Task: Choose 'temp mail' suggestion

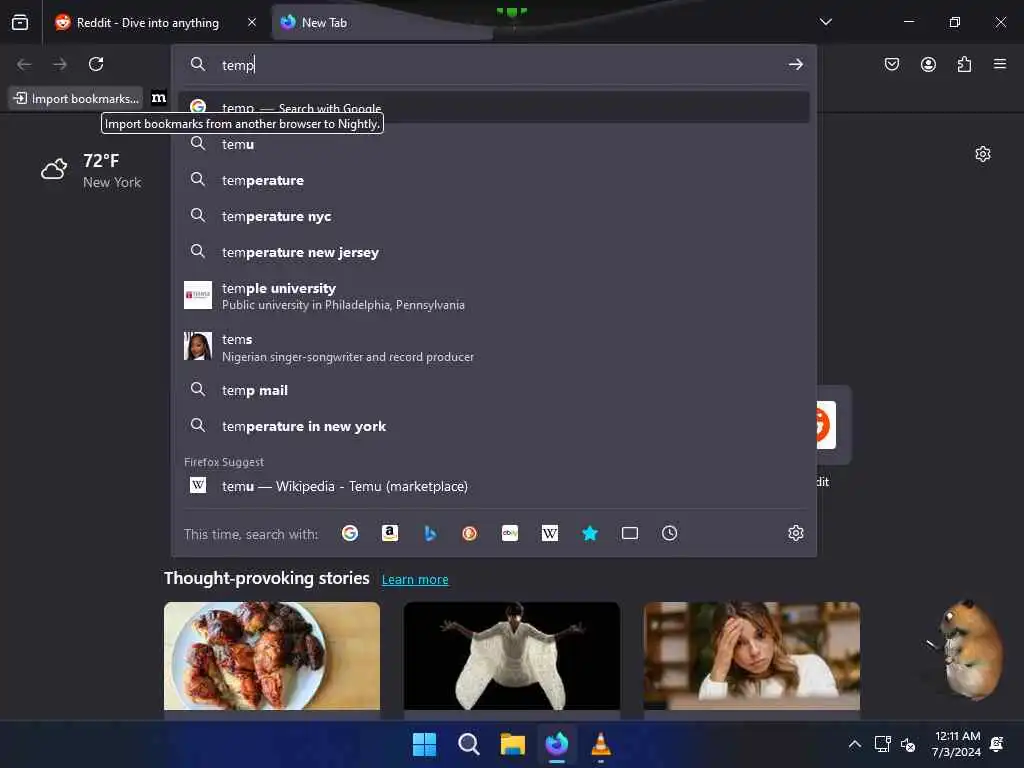Action: (494, 390)
